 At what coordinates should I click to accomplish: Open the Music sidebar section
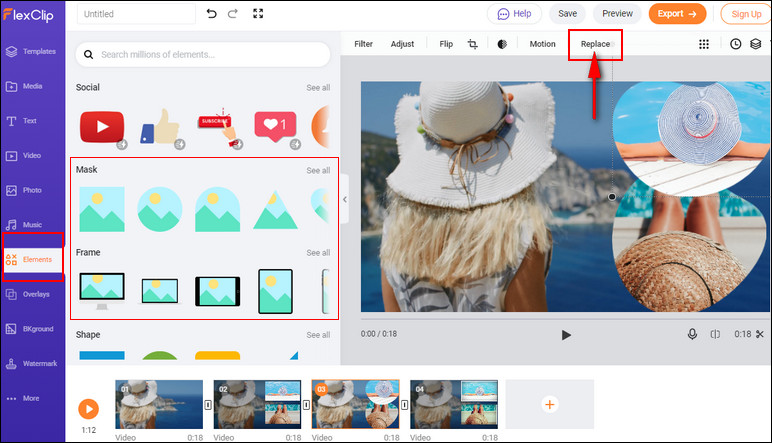pyautogui.click(x=24, y=225)
